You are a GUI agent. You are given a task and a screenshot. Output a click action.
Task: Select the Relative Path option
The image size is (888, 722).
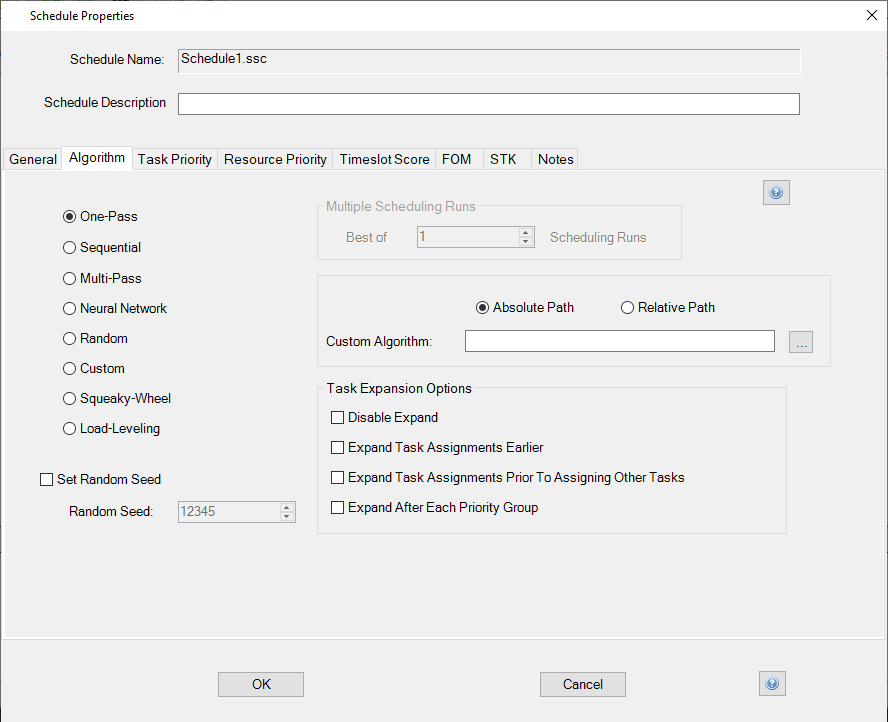pos(628,307)
